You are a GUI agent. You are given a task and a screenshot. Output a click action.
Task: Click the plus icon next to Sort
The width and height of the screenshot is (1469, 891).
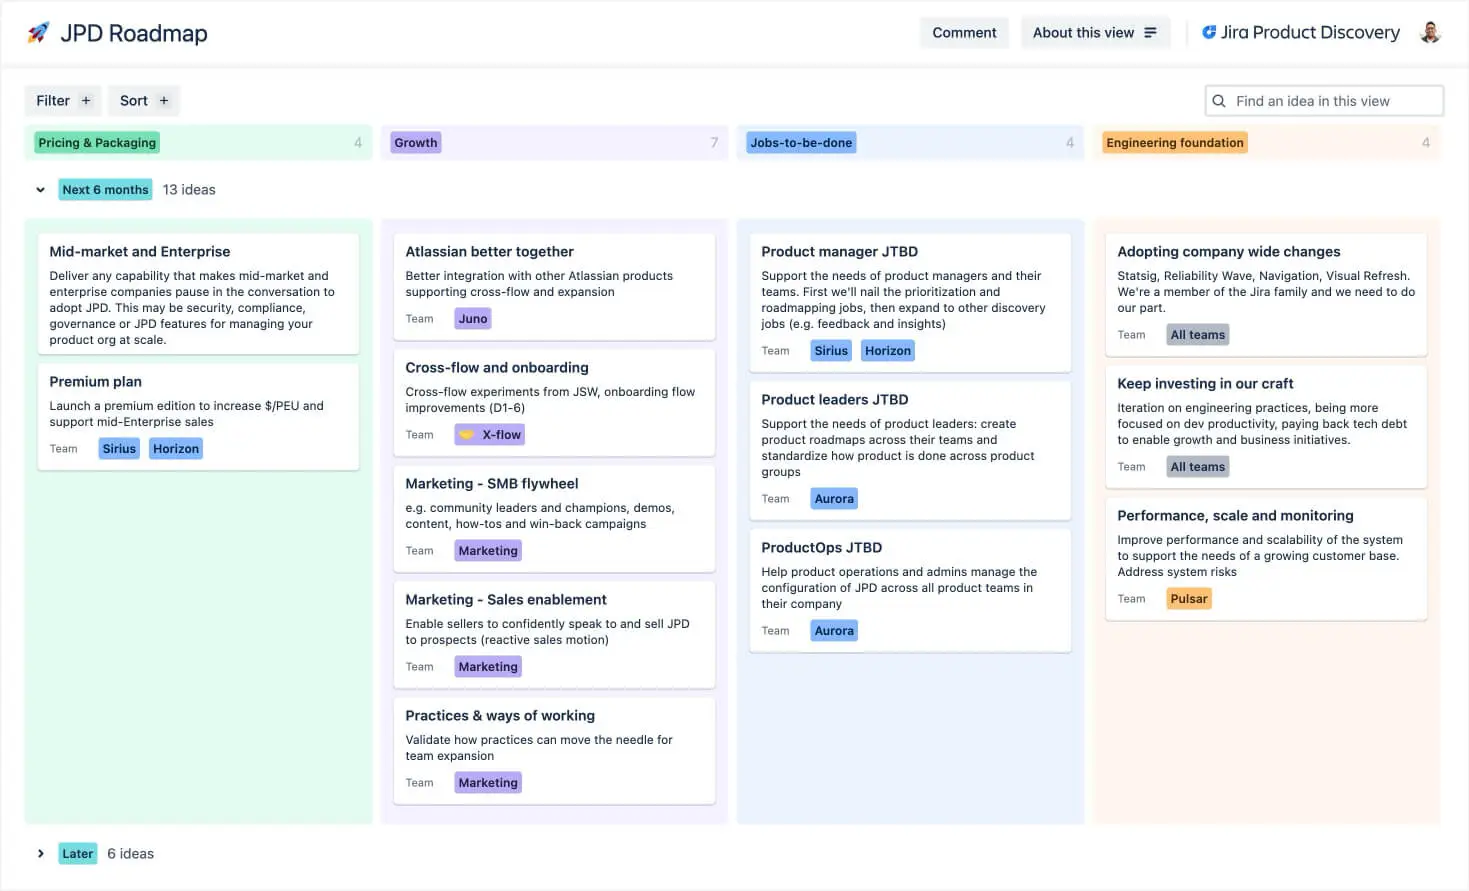pyautogui.click(x=164, y=101)
